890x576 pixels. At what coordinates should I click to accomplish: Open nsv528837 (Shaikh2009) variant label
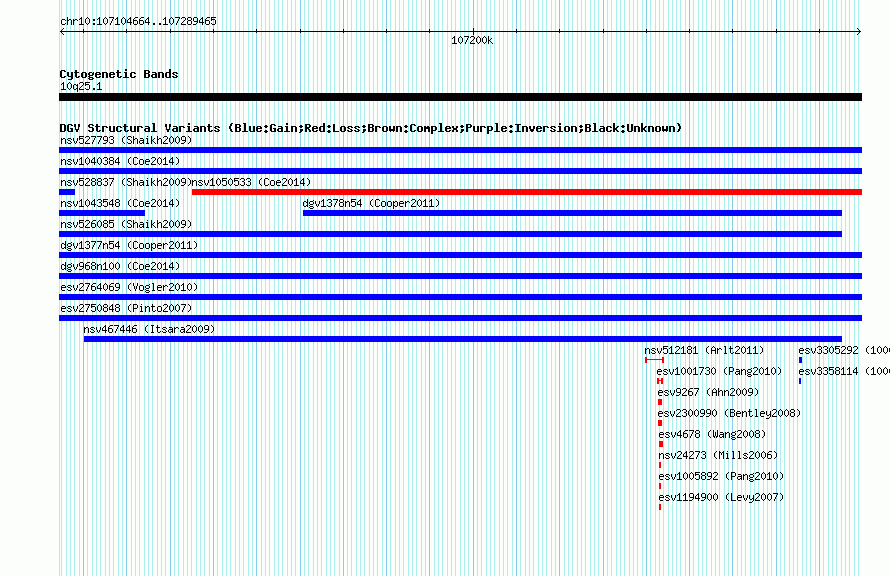click(x=126, y=182)
